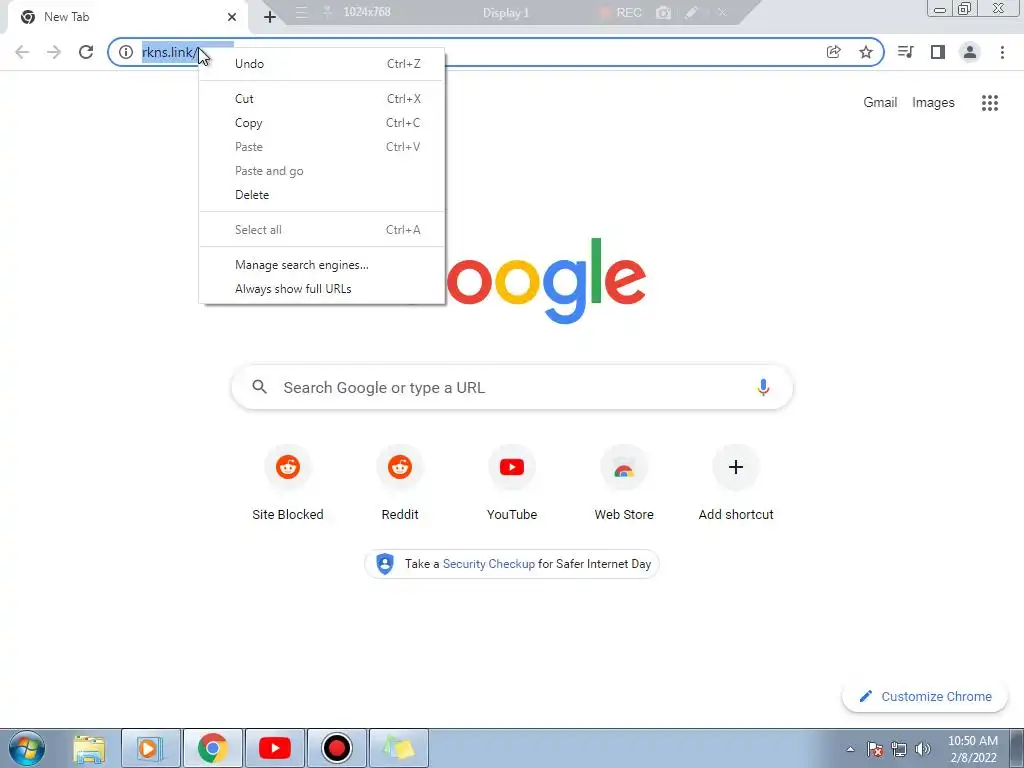
Task: Open the side panel icon
Action: click(x=938, y=52)
